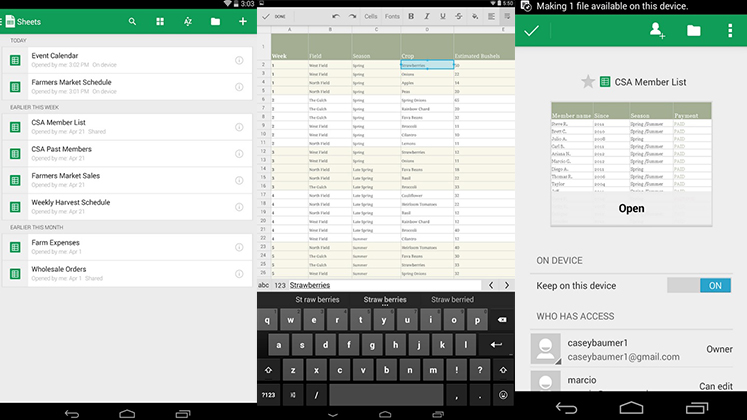Screen dimensions: 747x420
Task: Click the Strawberries cell input field
Action: [x=385, y=285]
